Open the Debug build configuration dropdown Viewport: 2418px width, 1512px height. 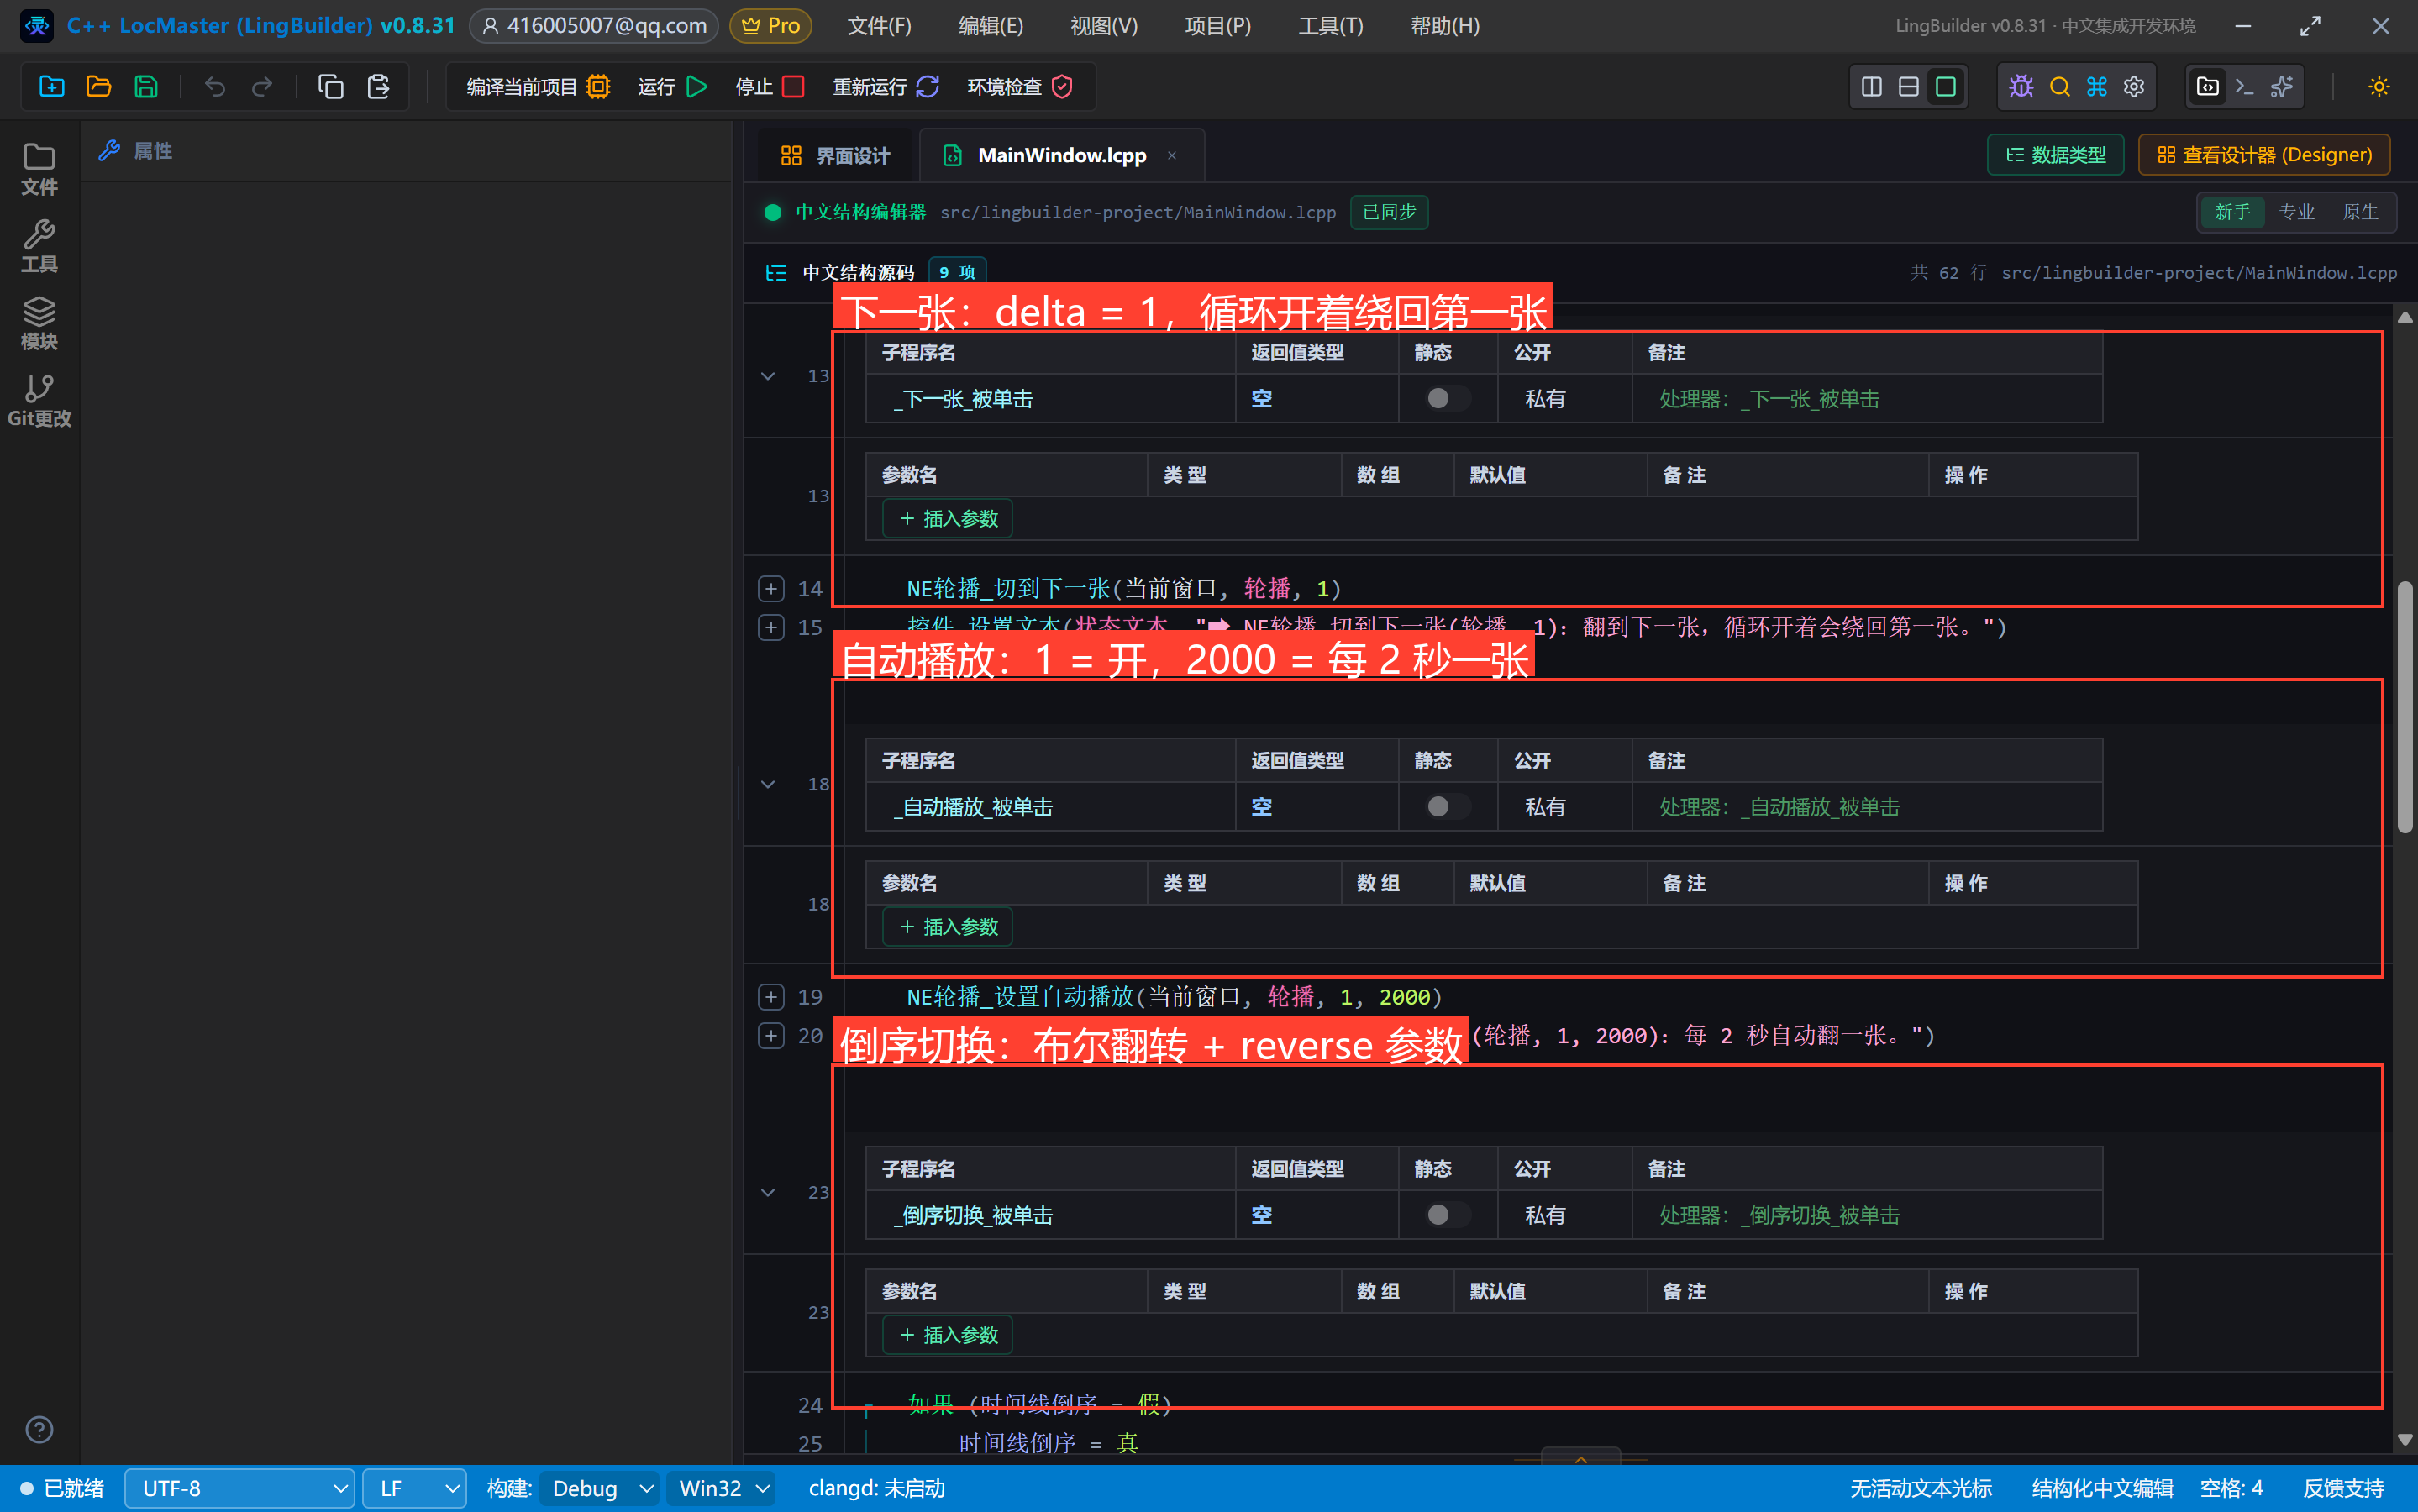click(600, 1488)
